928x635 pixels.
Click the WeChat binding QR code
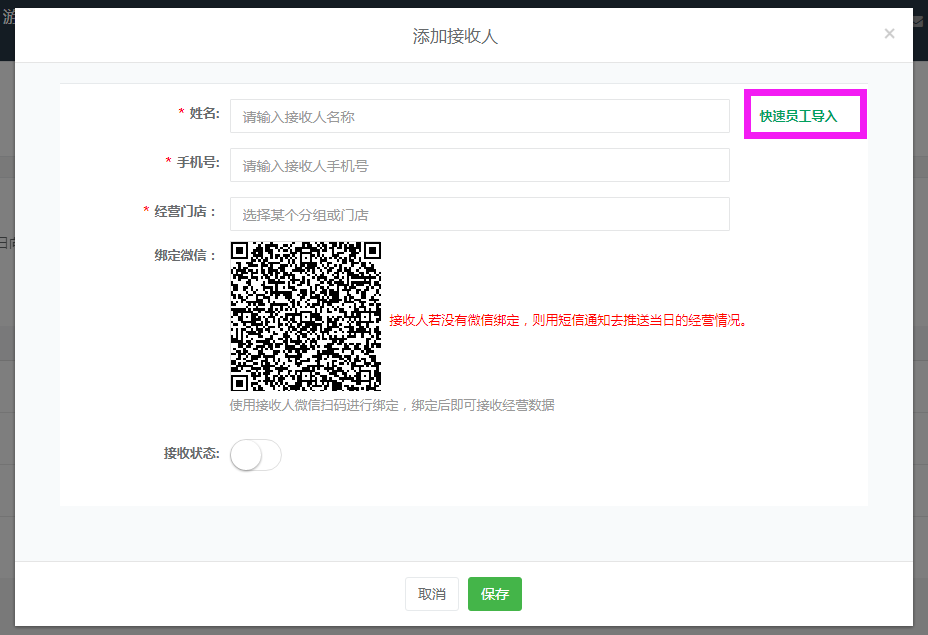pyautogui.click(x=306, y=316)
